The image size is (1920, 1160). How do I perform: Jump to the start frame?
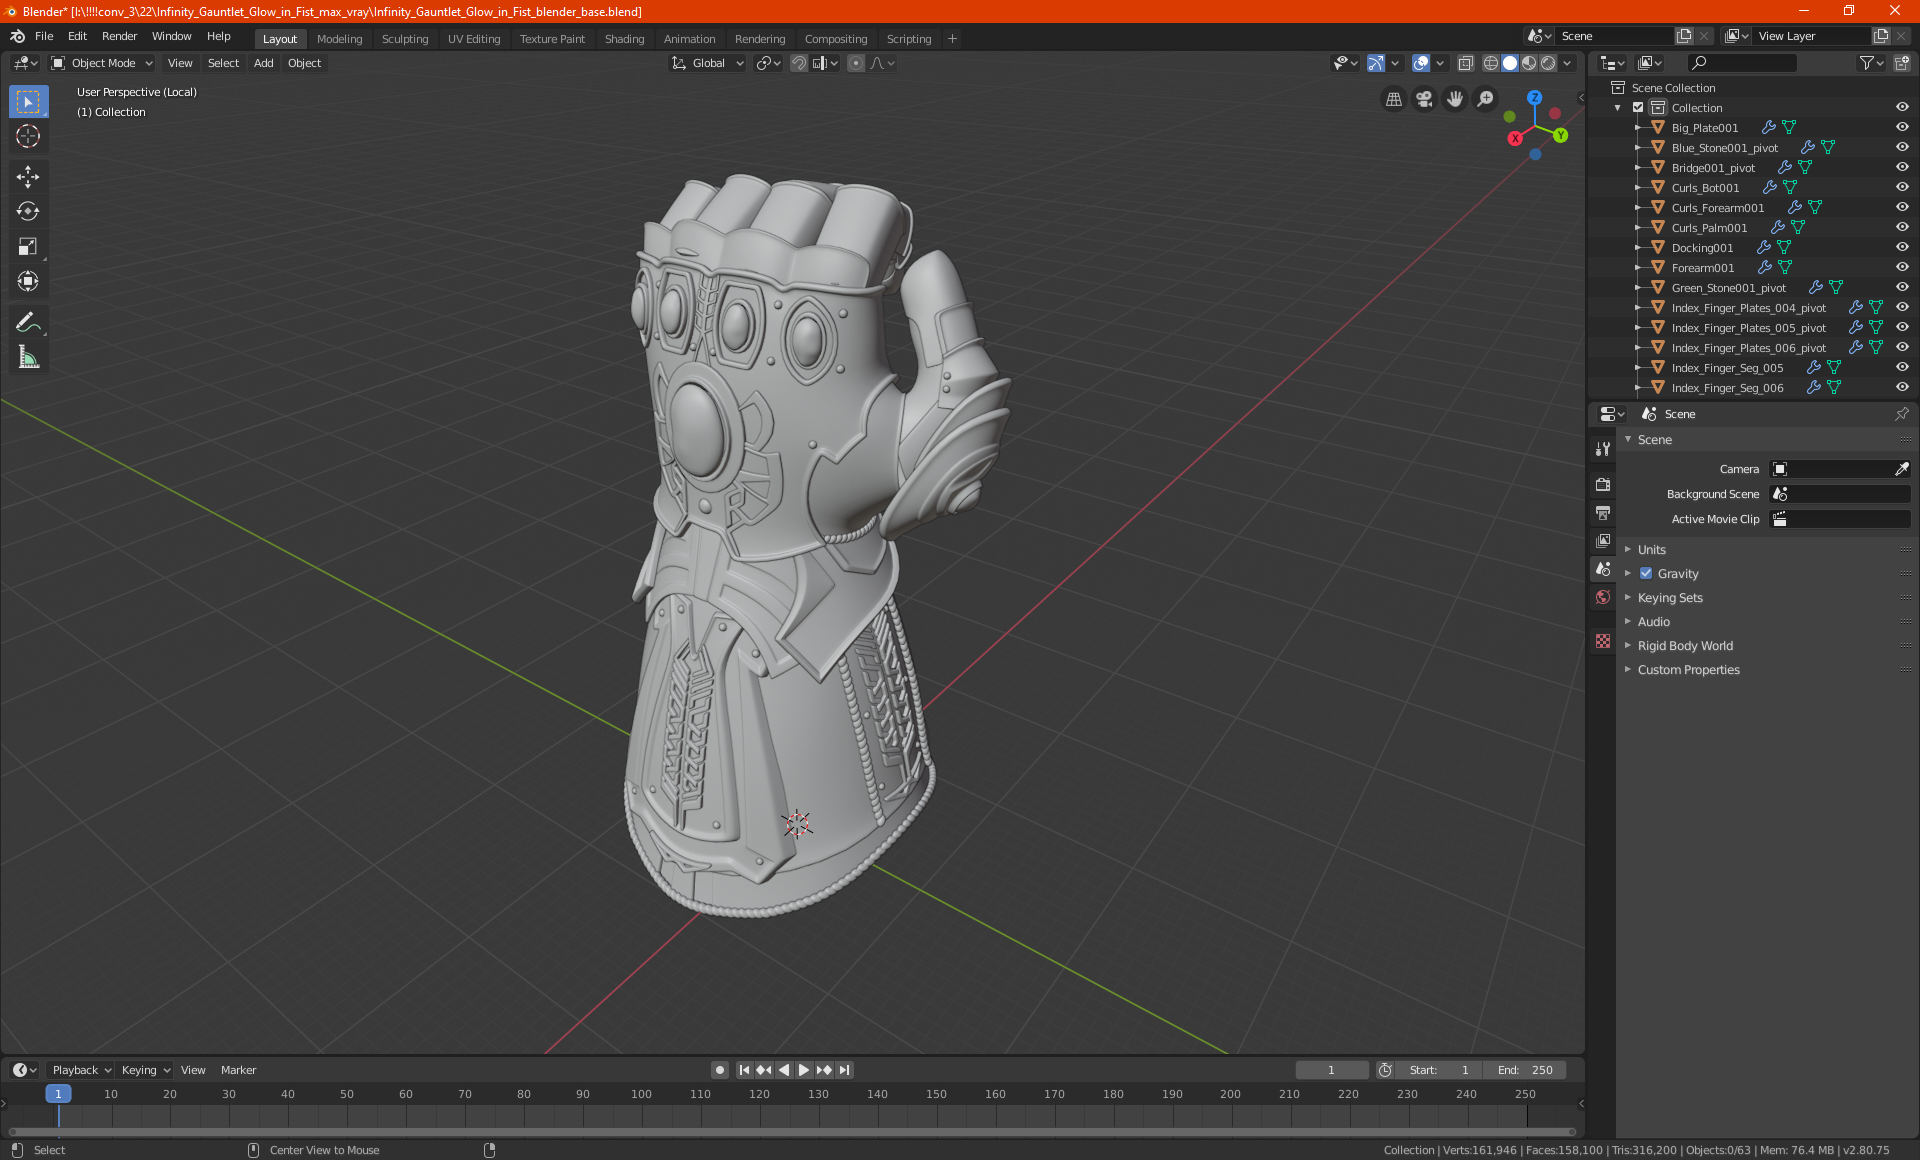(x=744, y=1070)
